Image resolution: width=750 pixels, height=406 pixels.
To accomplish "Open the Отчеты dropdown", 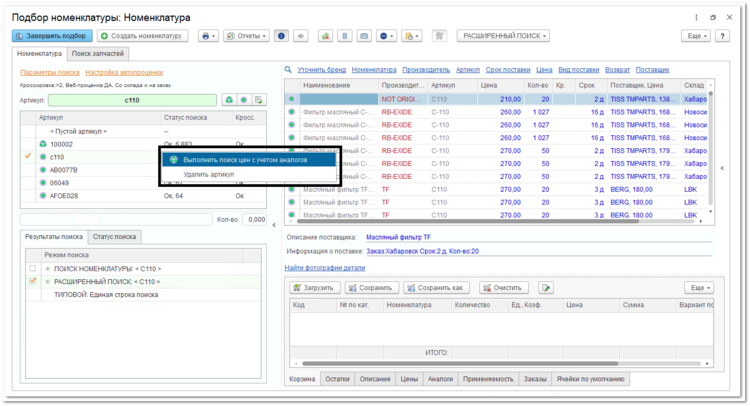I will (x=246, y=36).
